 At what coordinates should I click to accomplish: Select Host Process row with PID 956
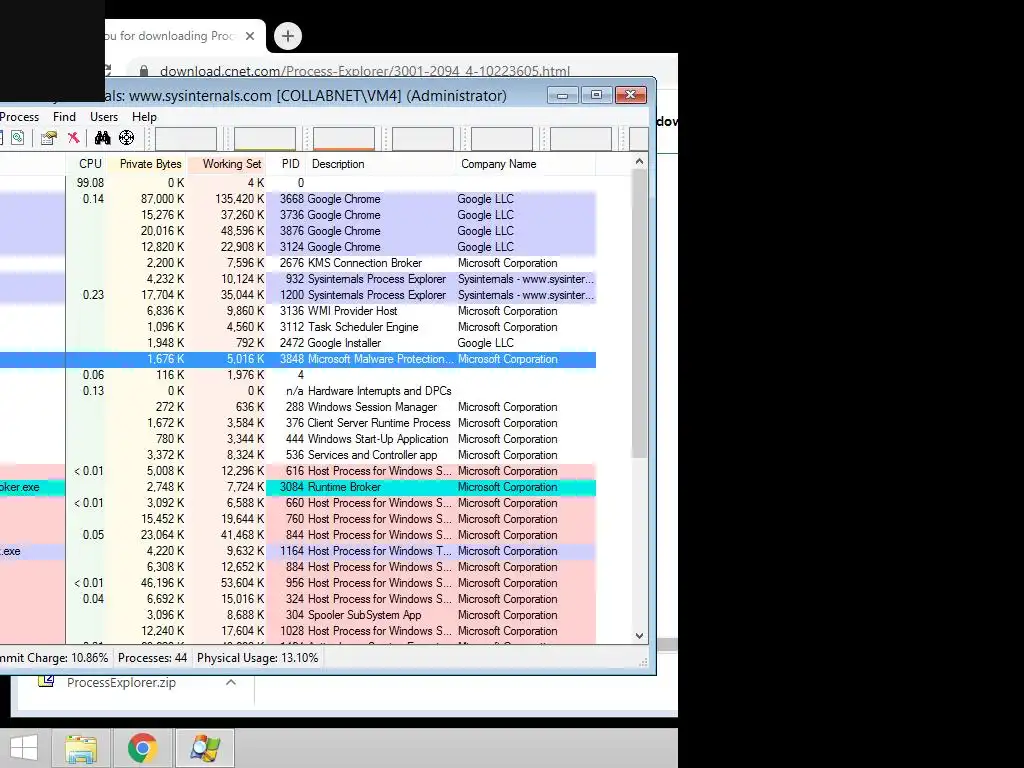(298, 583)
